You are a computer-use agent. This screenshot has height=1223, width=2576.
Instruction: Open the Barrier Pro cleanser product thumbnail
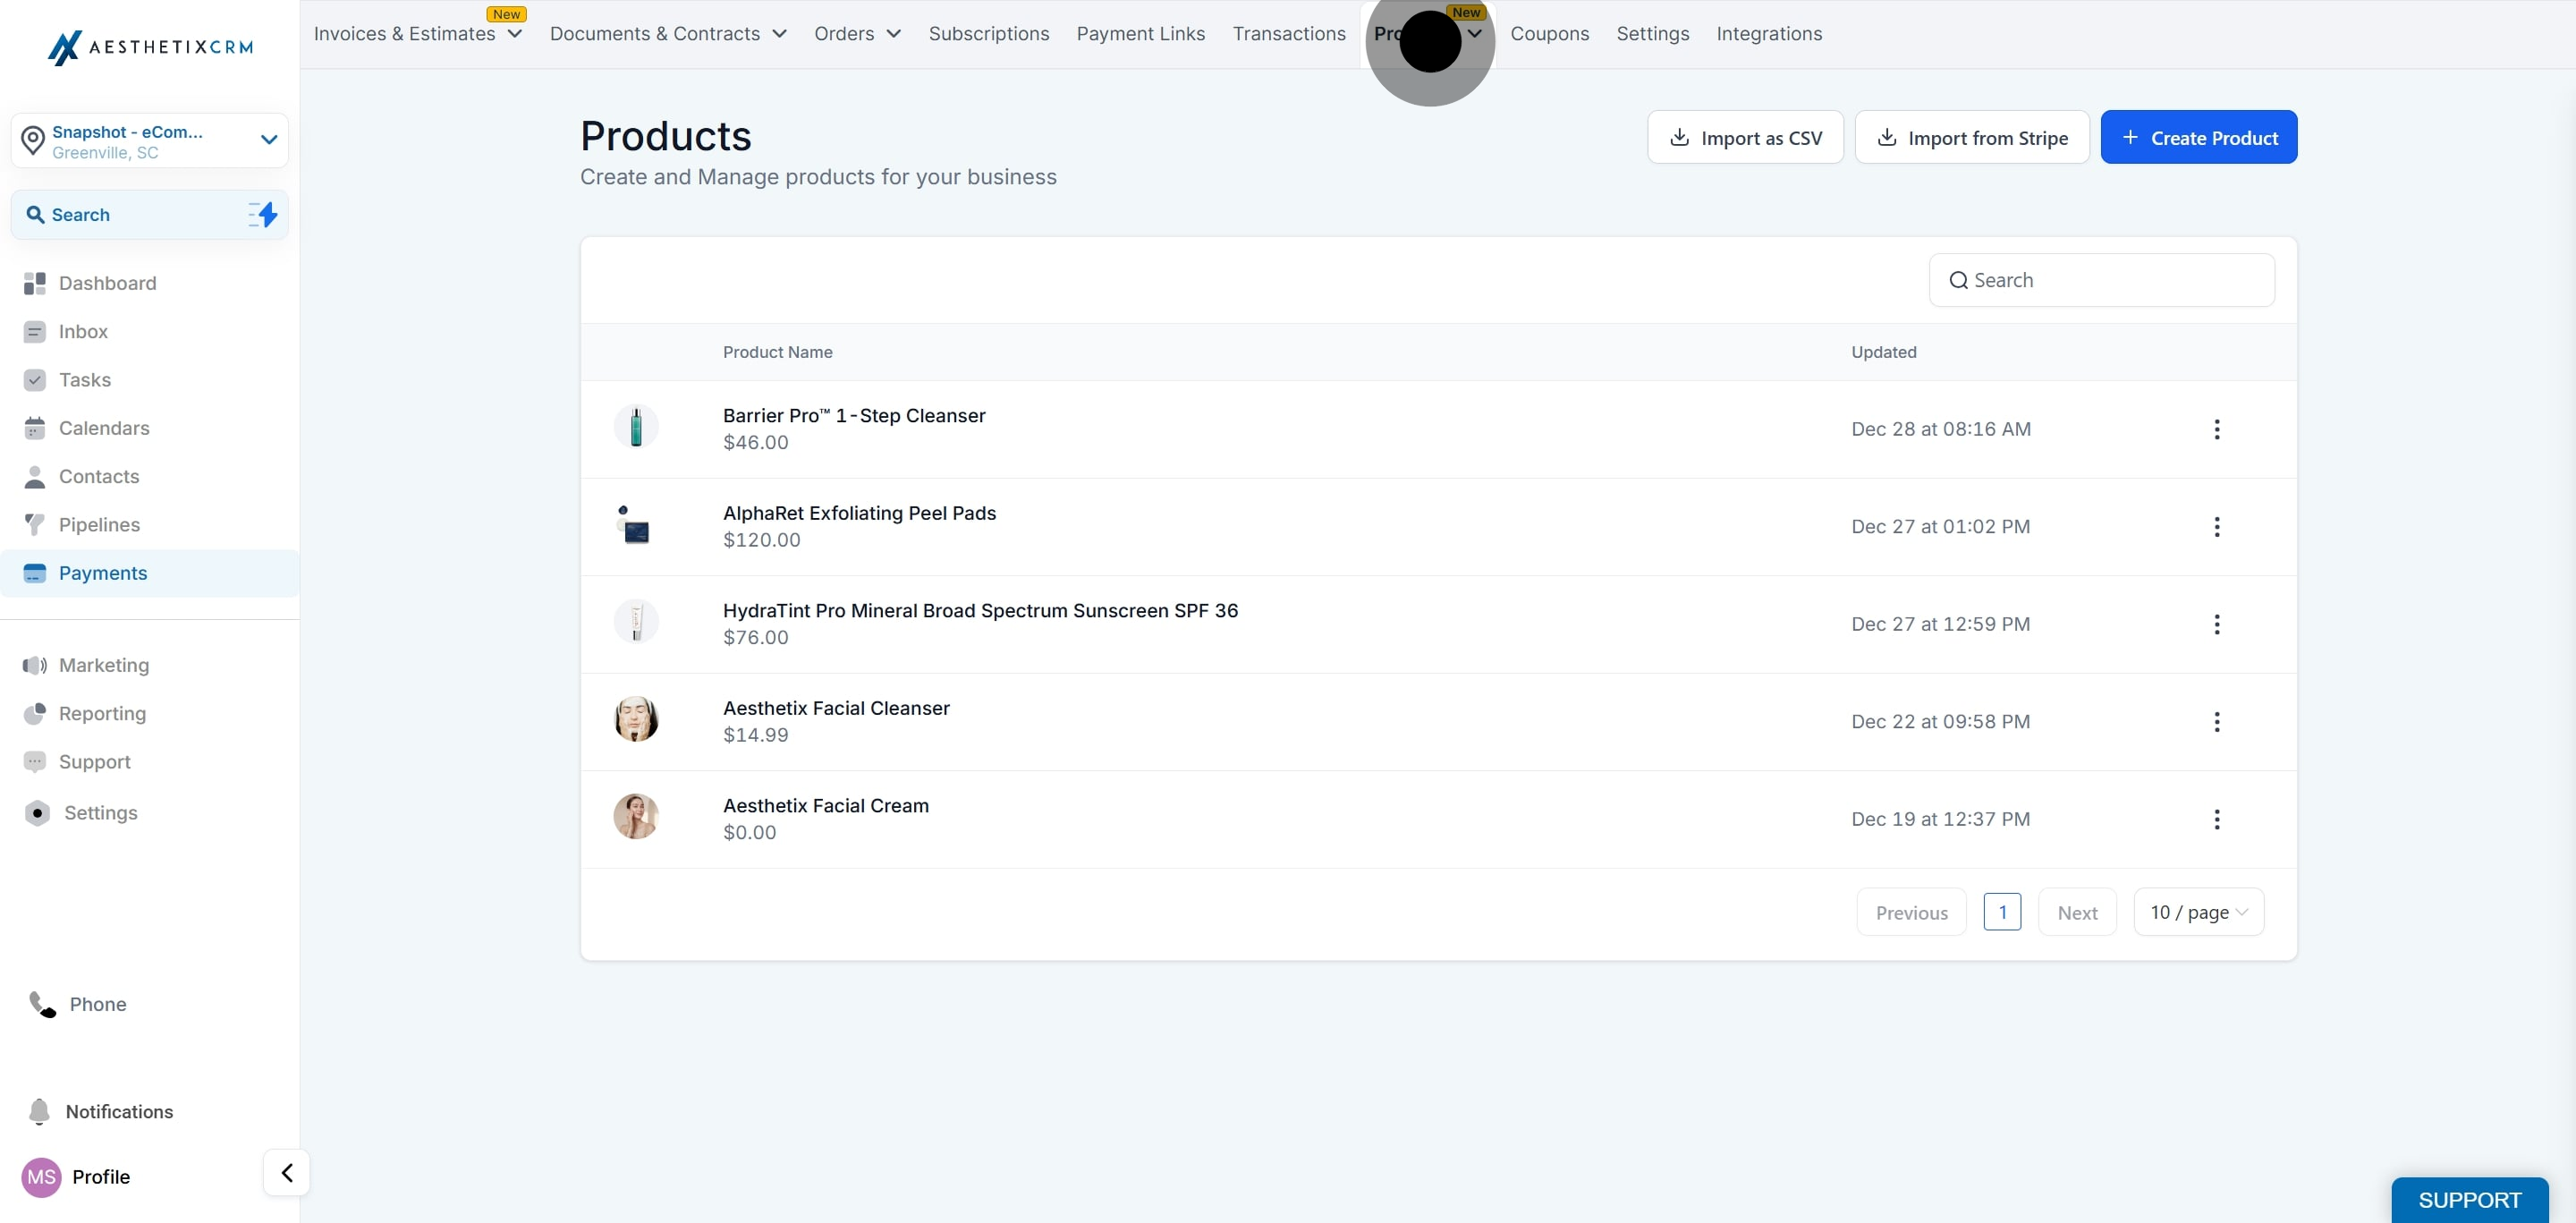(x=636, y=428)
